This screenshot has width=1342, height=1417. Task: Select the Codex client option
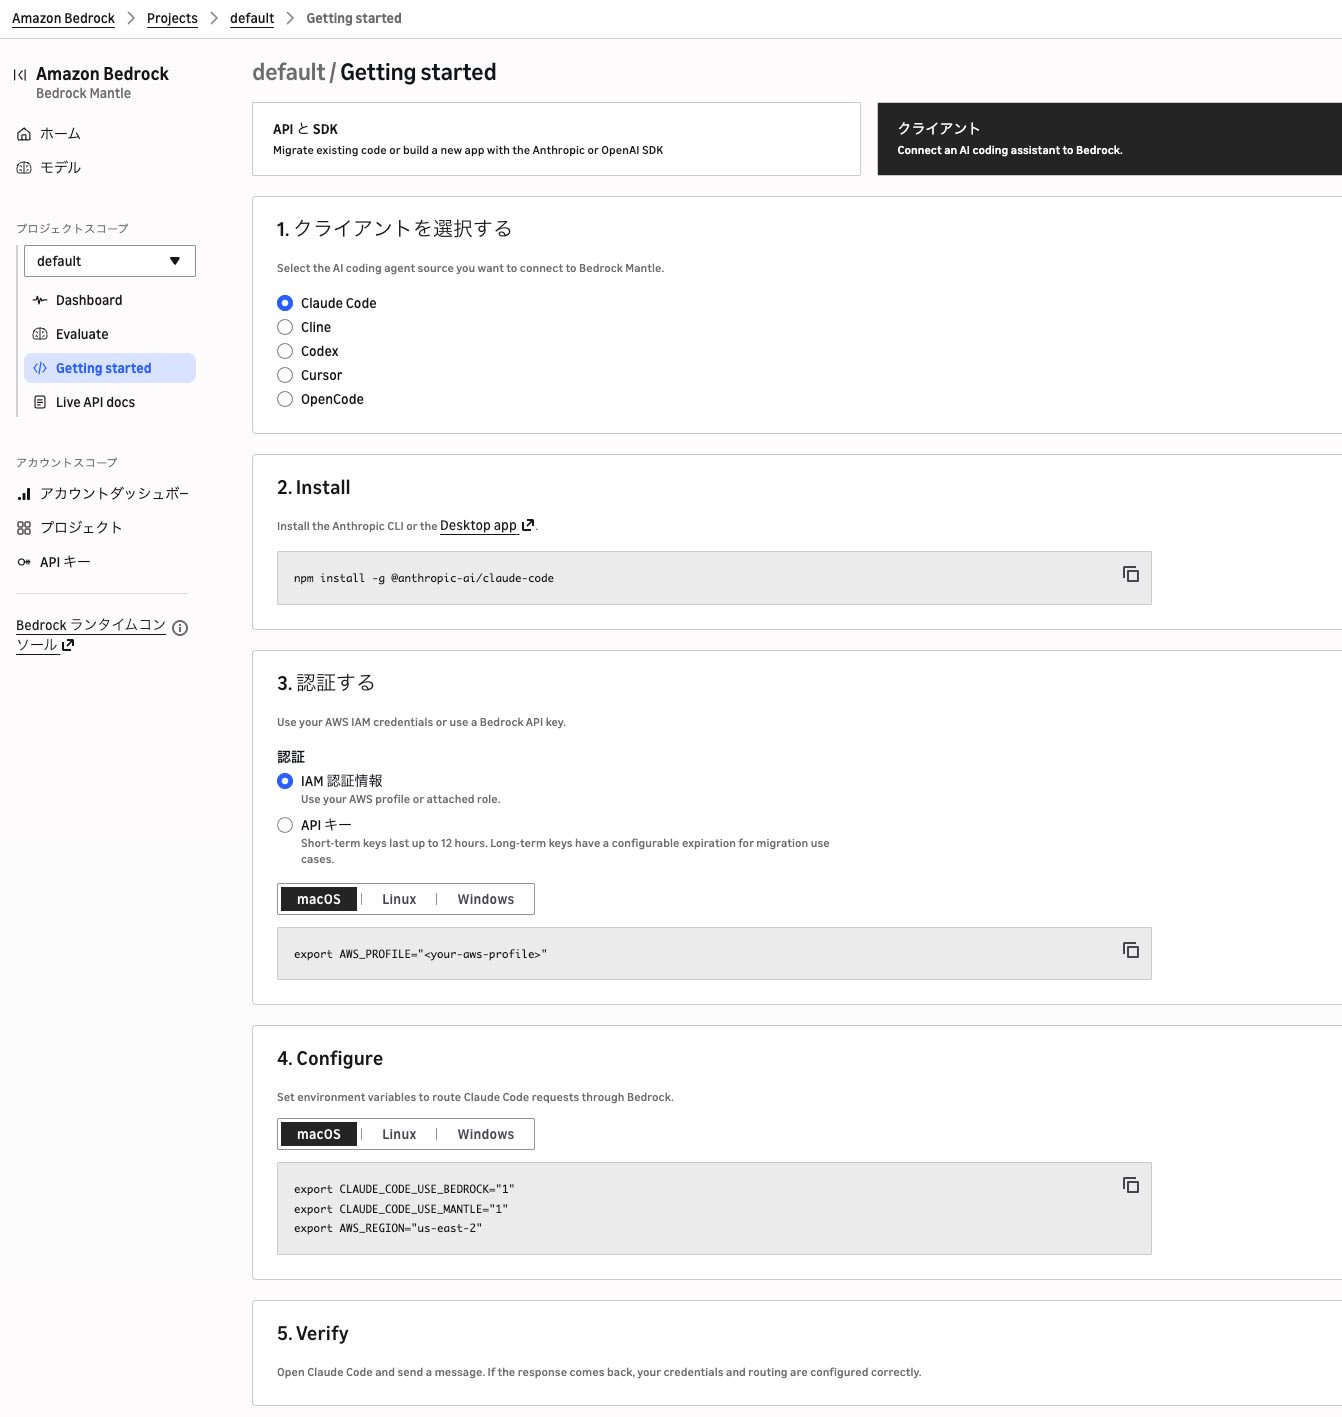coord(285,351)
